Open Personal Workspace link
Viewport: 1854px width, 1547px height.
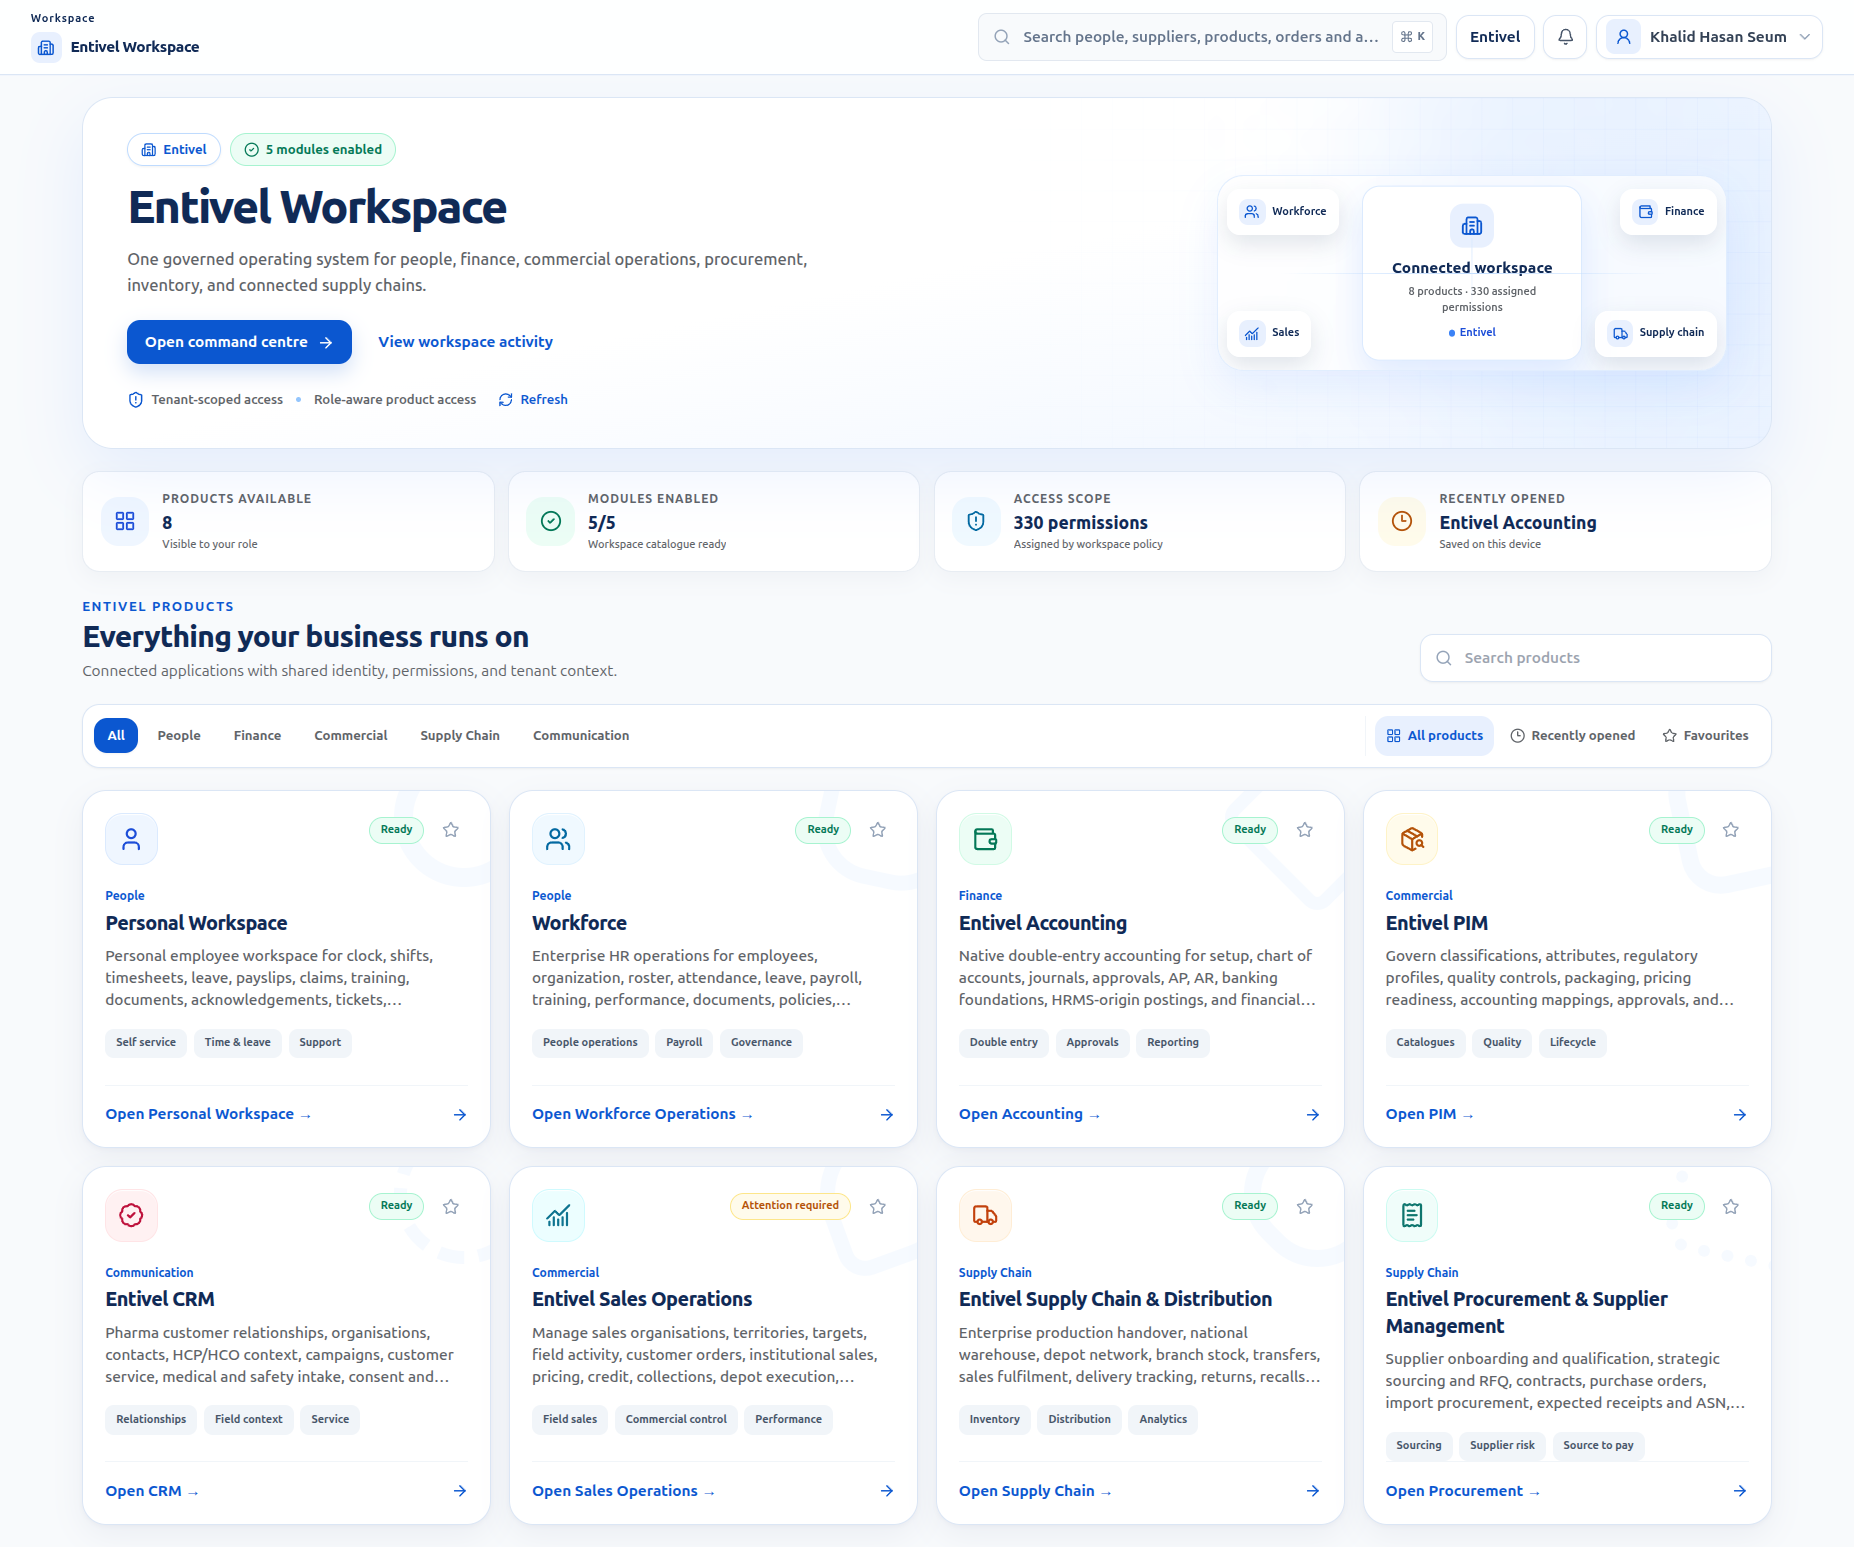point(208,1114)
